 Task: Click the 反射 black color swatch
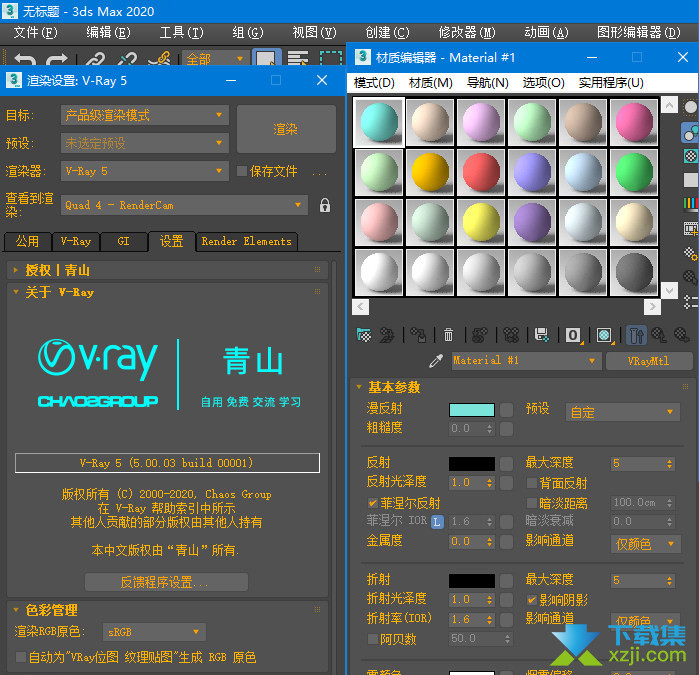pos(472,464)
